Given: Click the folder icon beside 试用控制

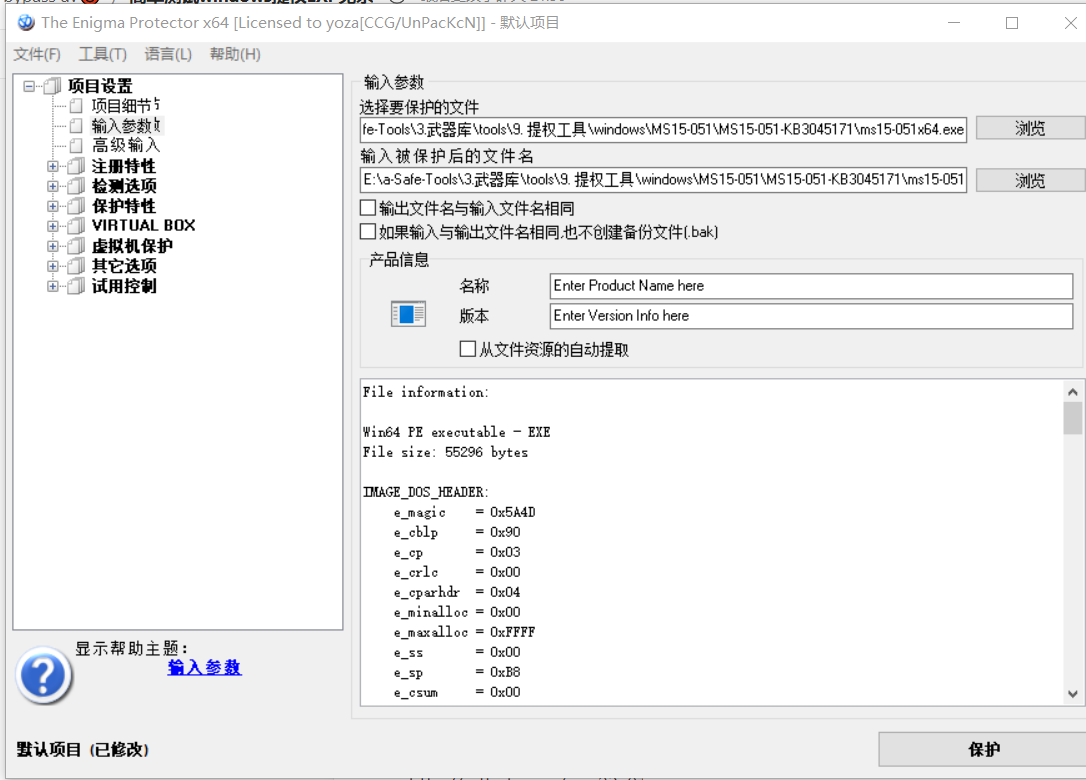Looking at the screenshot, I should click(76, 286).
